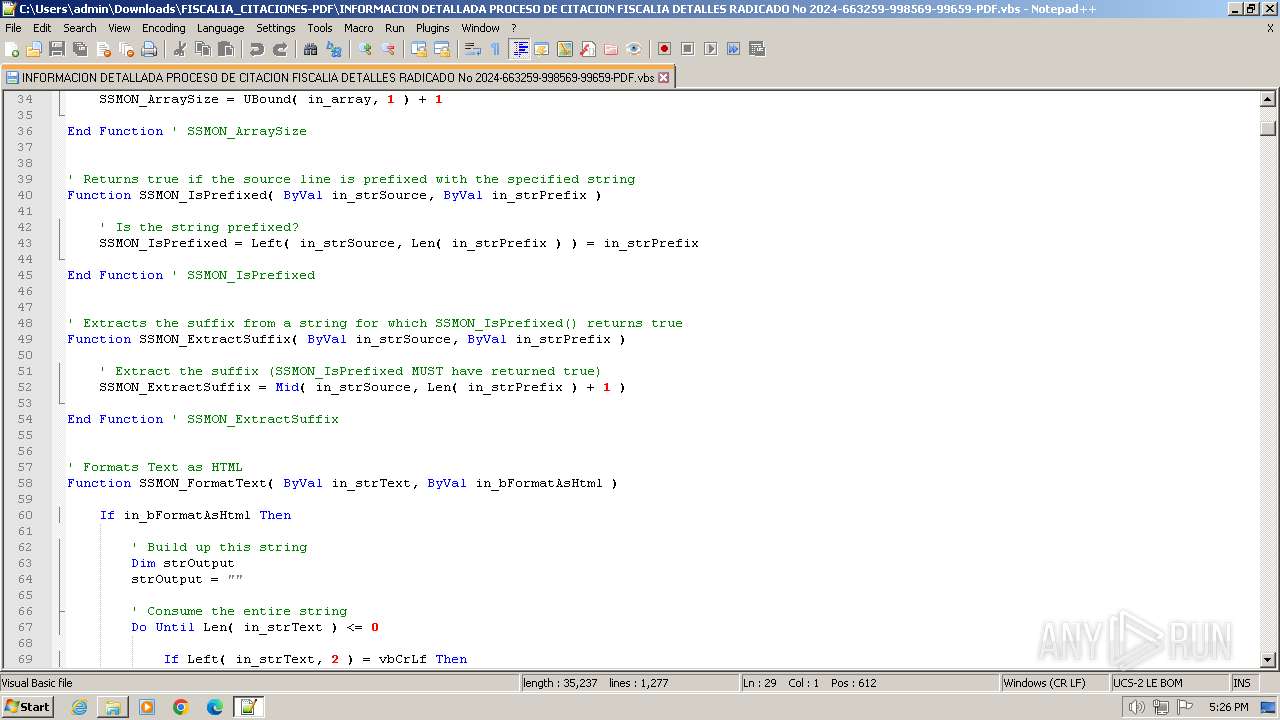Image resolution: width=1280 pixels, height=720 pixels.
Task: Print the document via toolbar icon
Action: (x=149, y=49)
